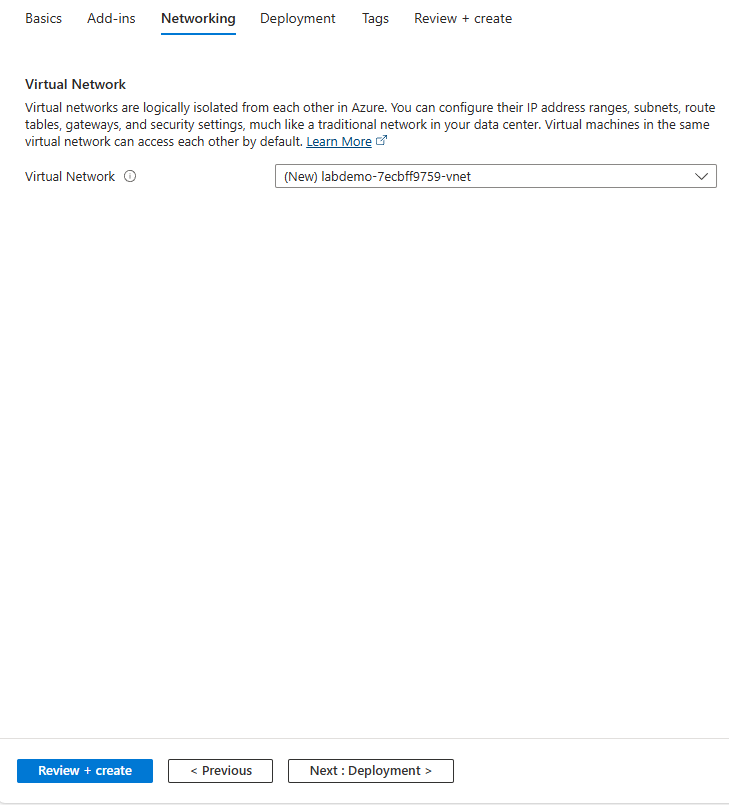Go to the Deployment tab
Screen dimensions: 729x805
coord(298,18)
